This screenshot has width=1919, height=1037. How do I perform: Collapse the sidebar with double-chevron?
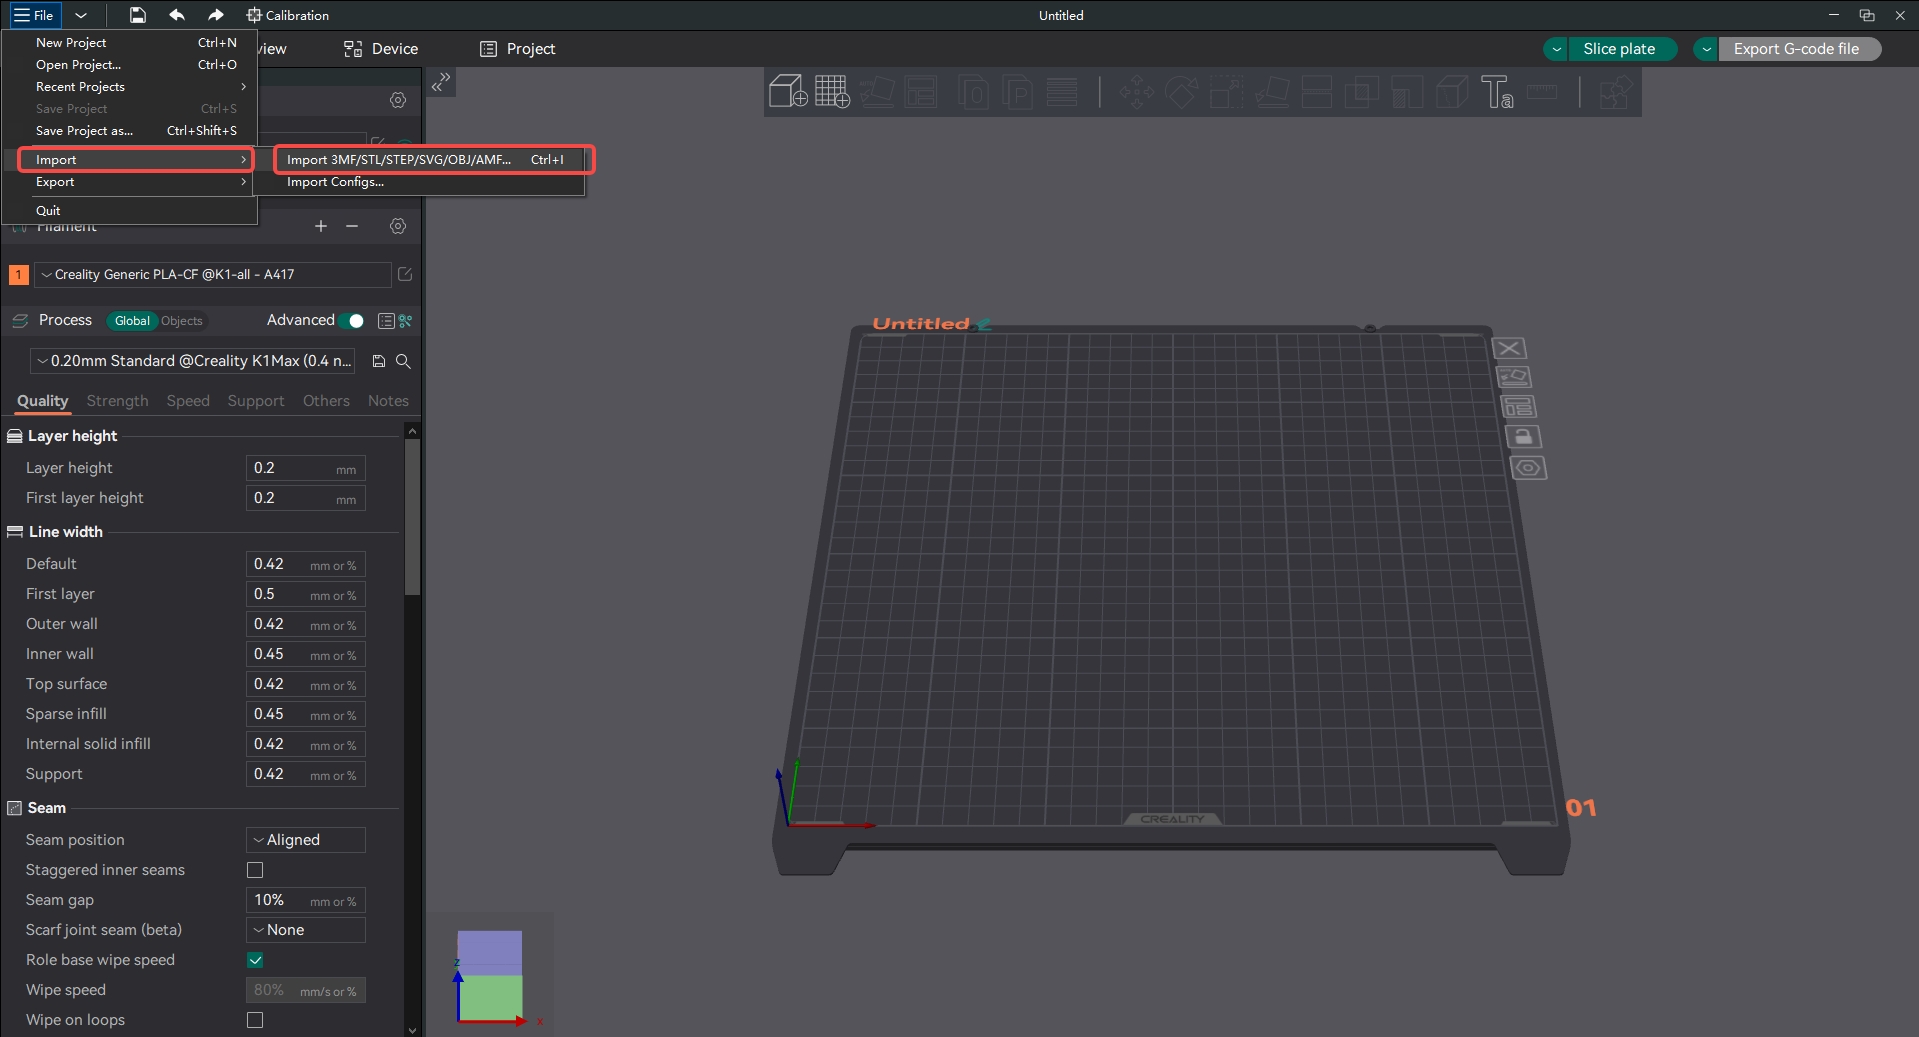pyautogui.click(x=441, y=82)
